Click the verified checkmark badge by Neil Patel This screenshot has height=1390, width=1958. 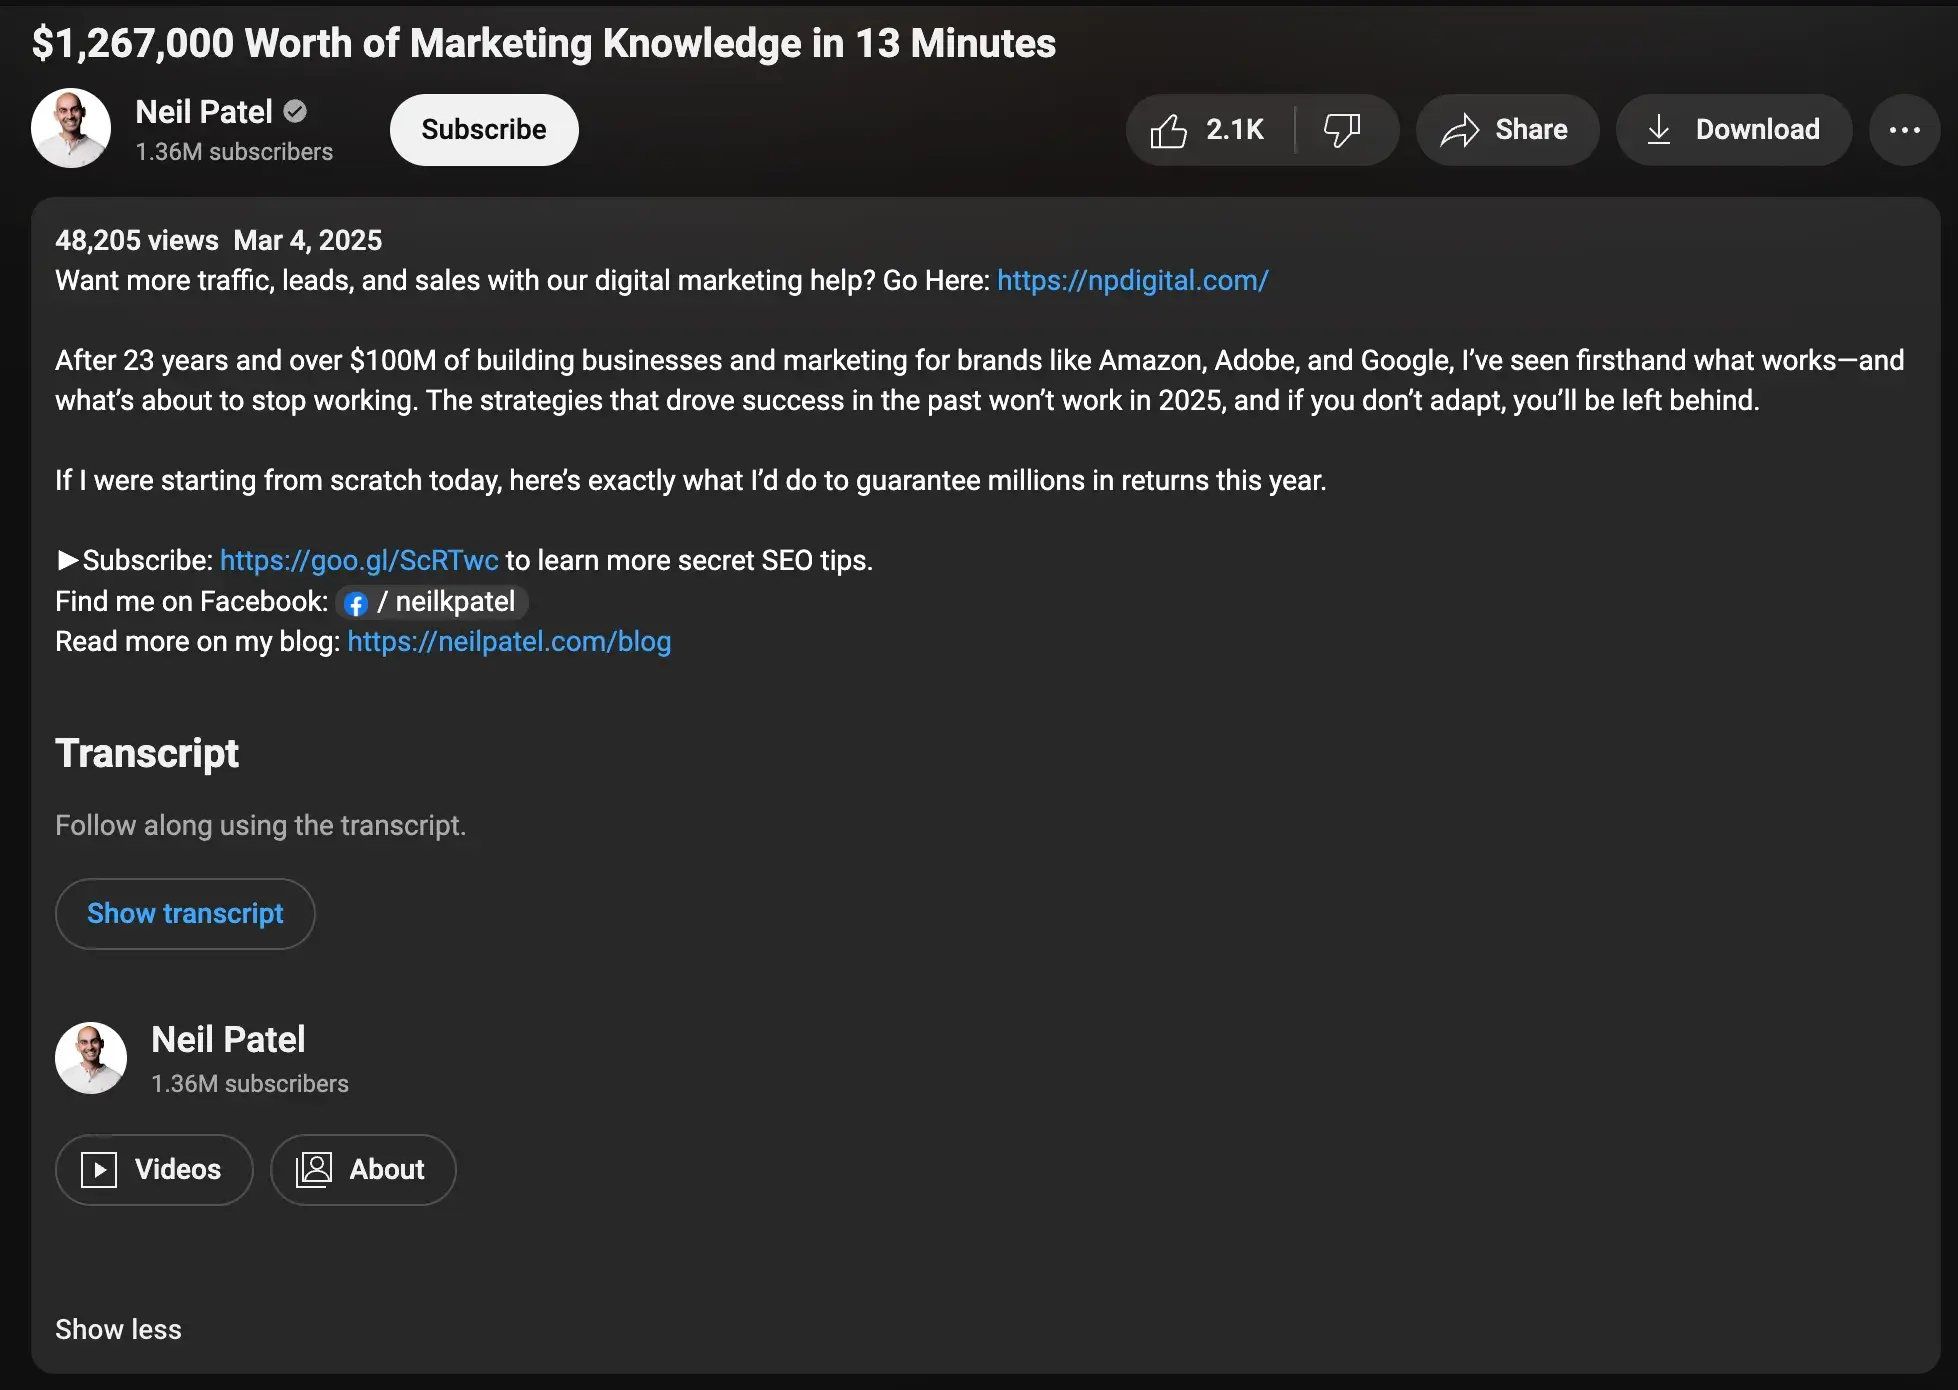point(295,112)
